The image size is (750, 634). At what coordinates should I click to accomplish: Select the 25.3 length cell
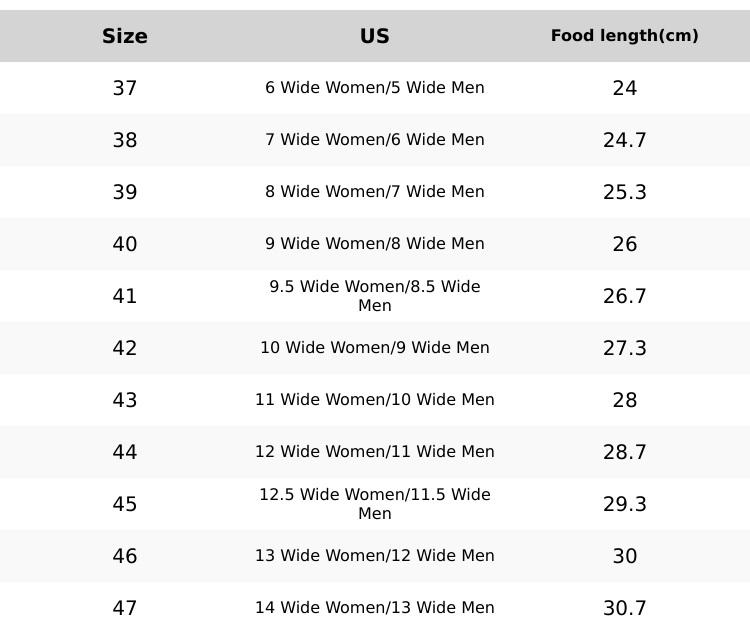point(624,192)
